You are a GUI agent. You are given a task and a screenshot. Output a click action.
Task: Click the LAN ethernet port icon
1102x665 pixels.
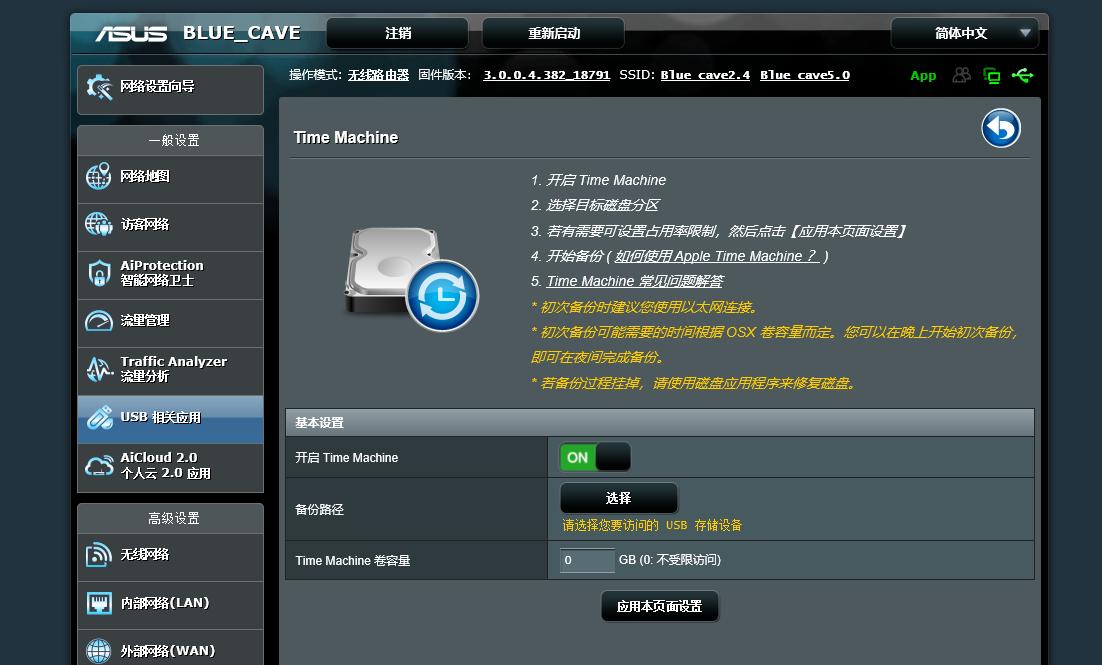(99, 602)
